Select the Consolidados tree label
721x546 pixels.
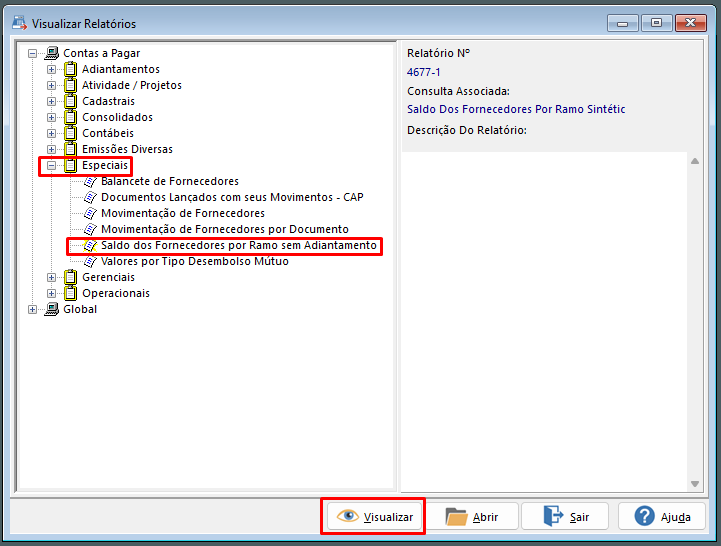117,117
